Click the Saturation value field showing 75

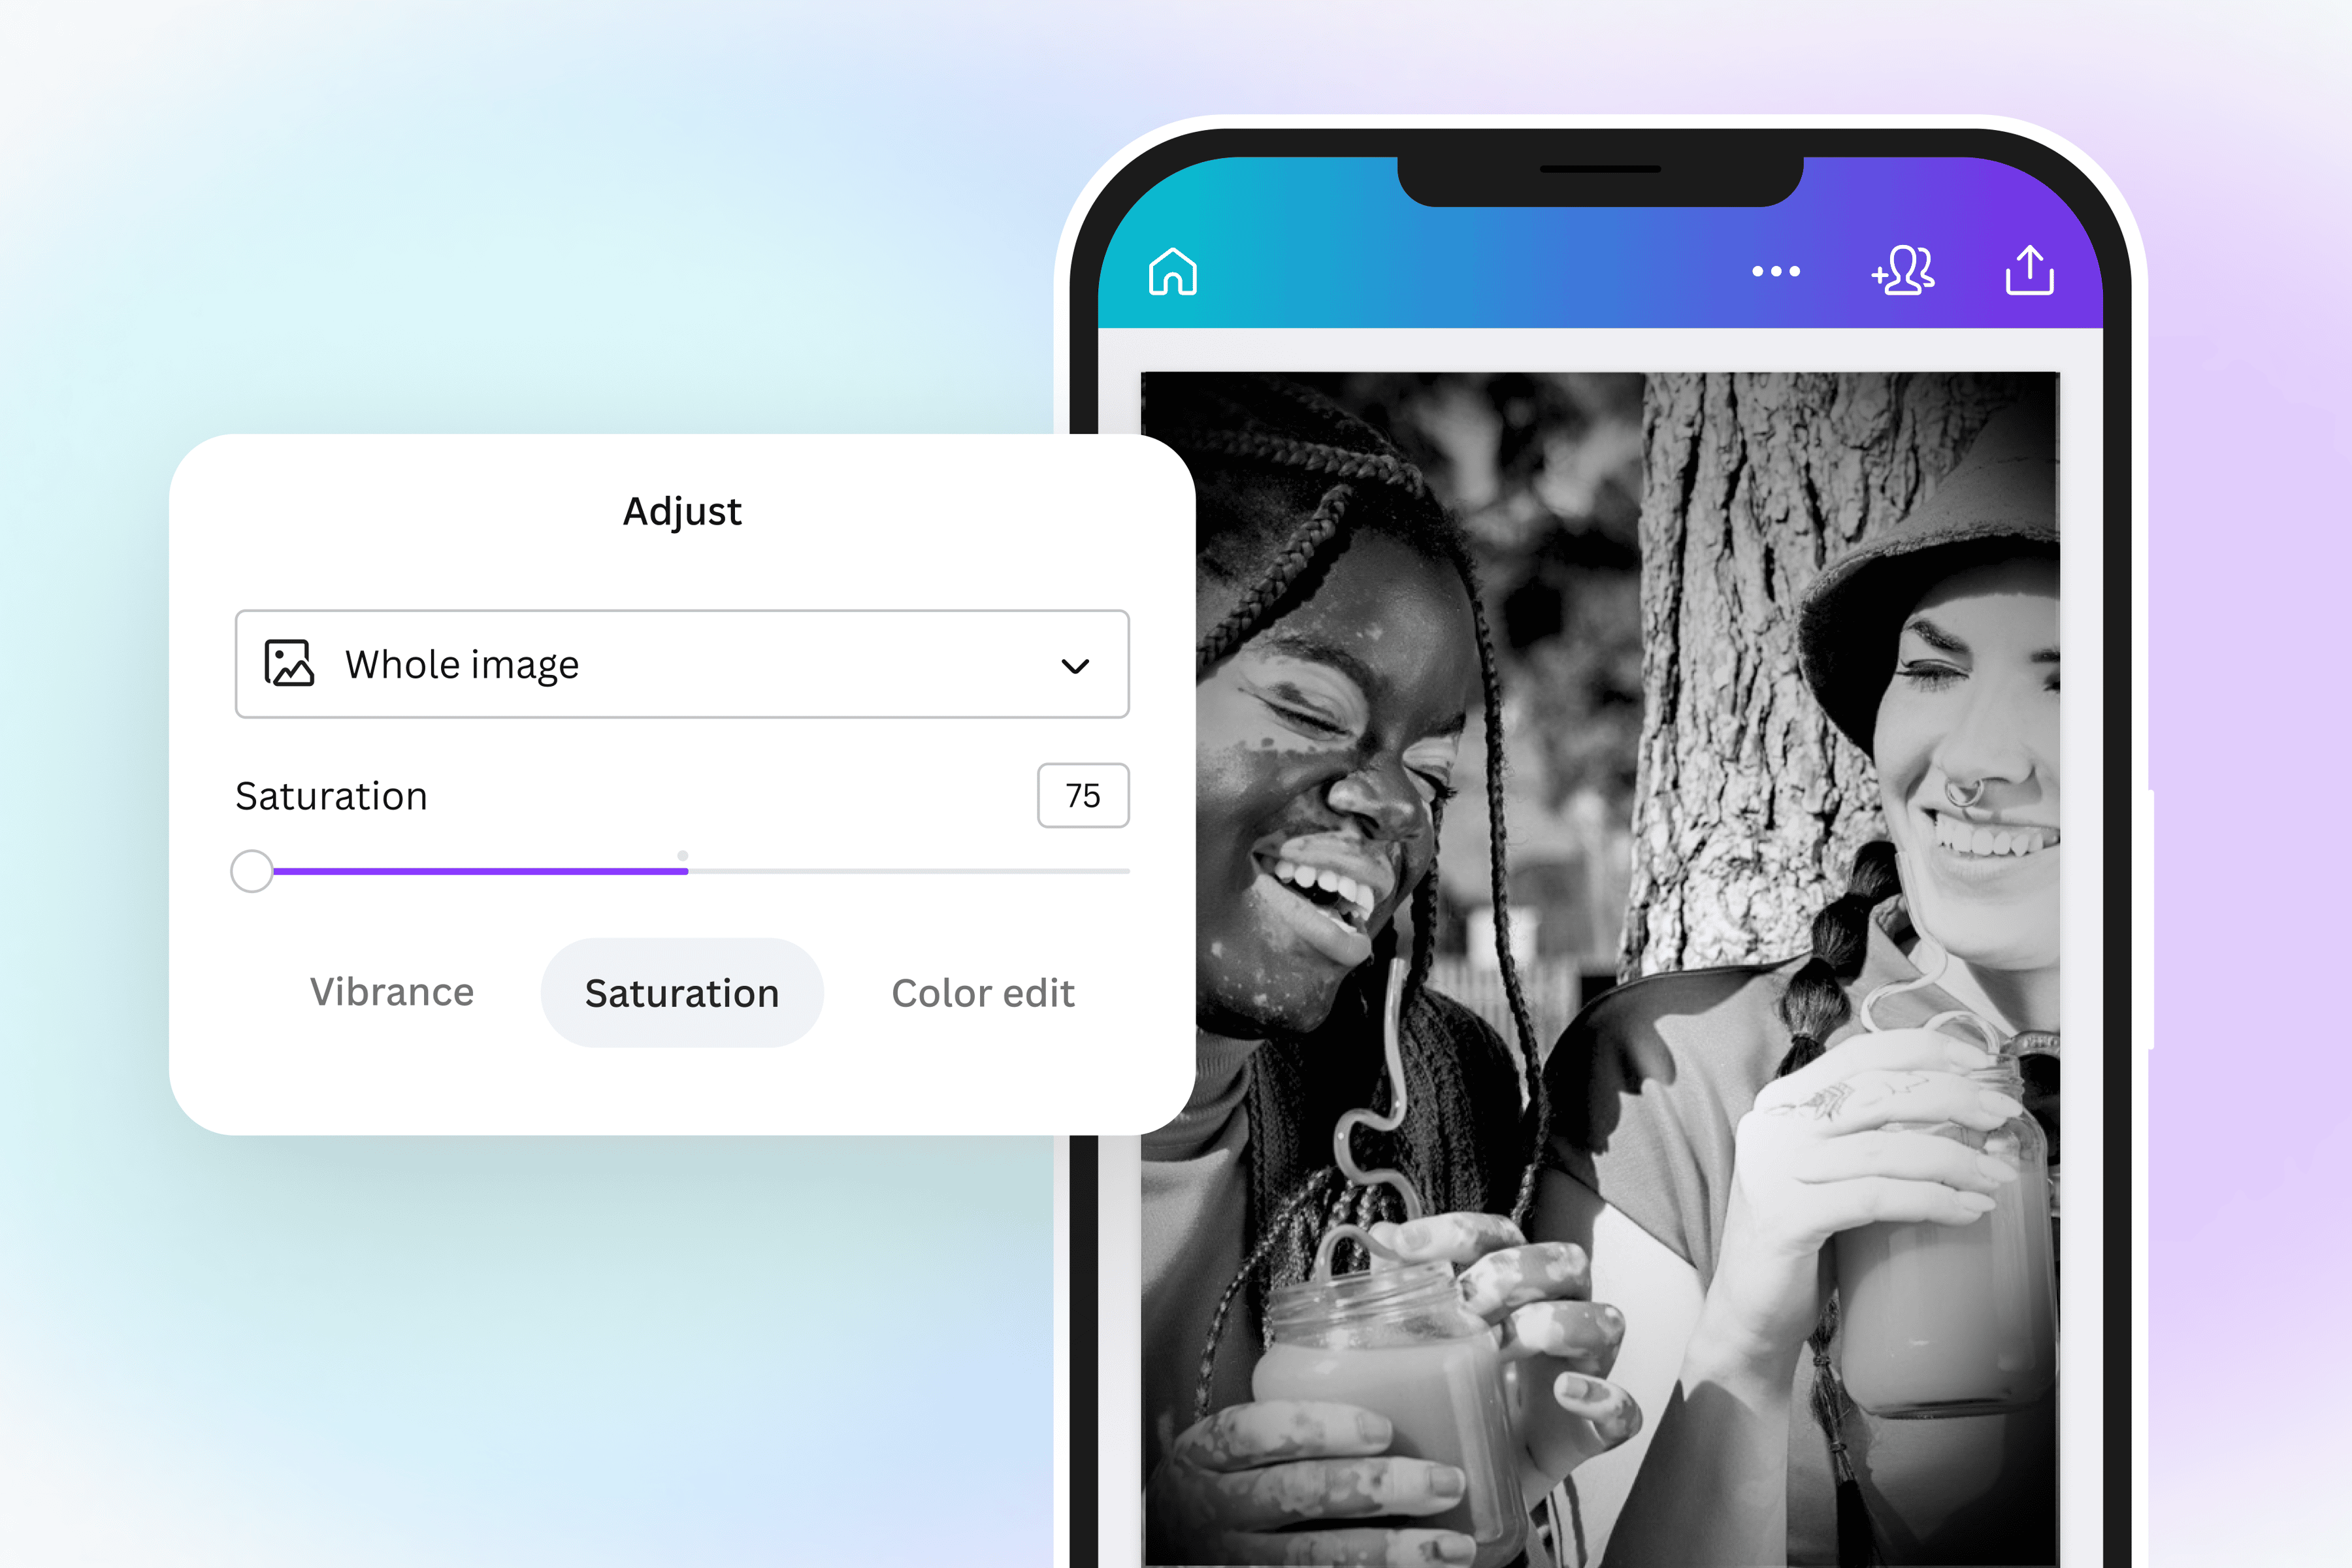point(1083,796)
